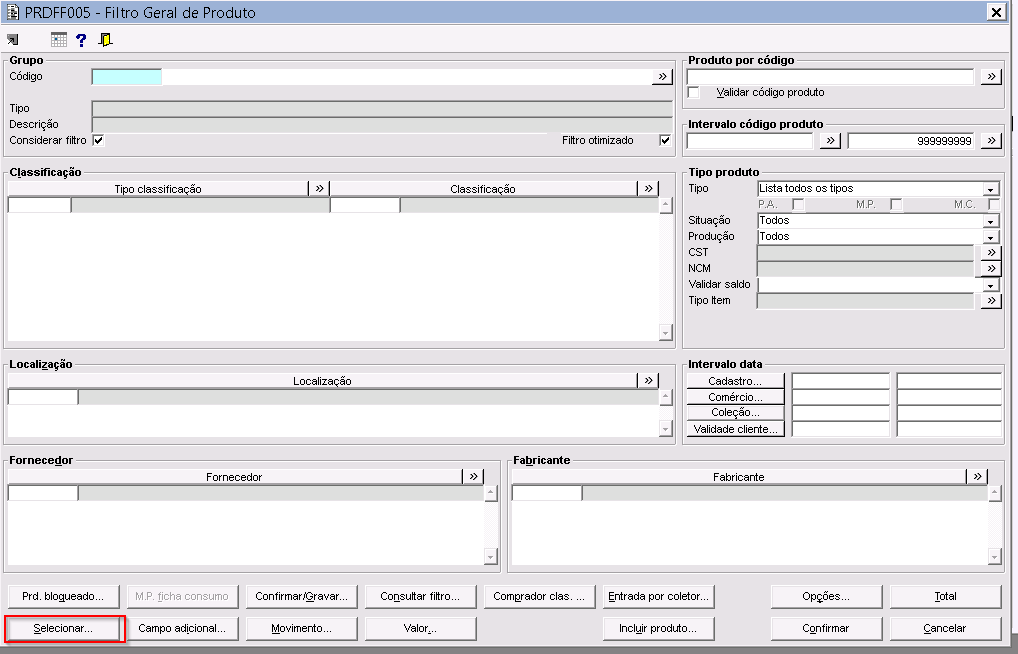The image size is (1018, 654).
Task: Click the Localização code cell
Action: point(43,397)
